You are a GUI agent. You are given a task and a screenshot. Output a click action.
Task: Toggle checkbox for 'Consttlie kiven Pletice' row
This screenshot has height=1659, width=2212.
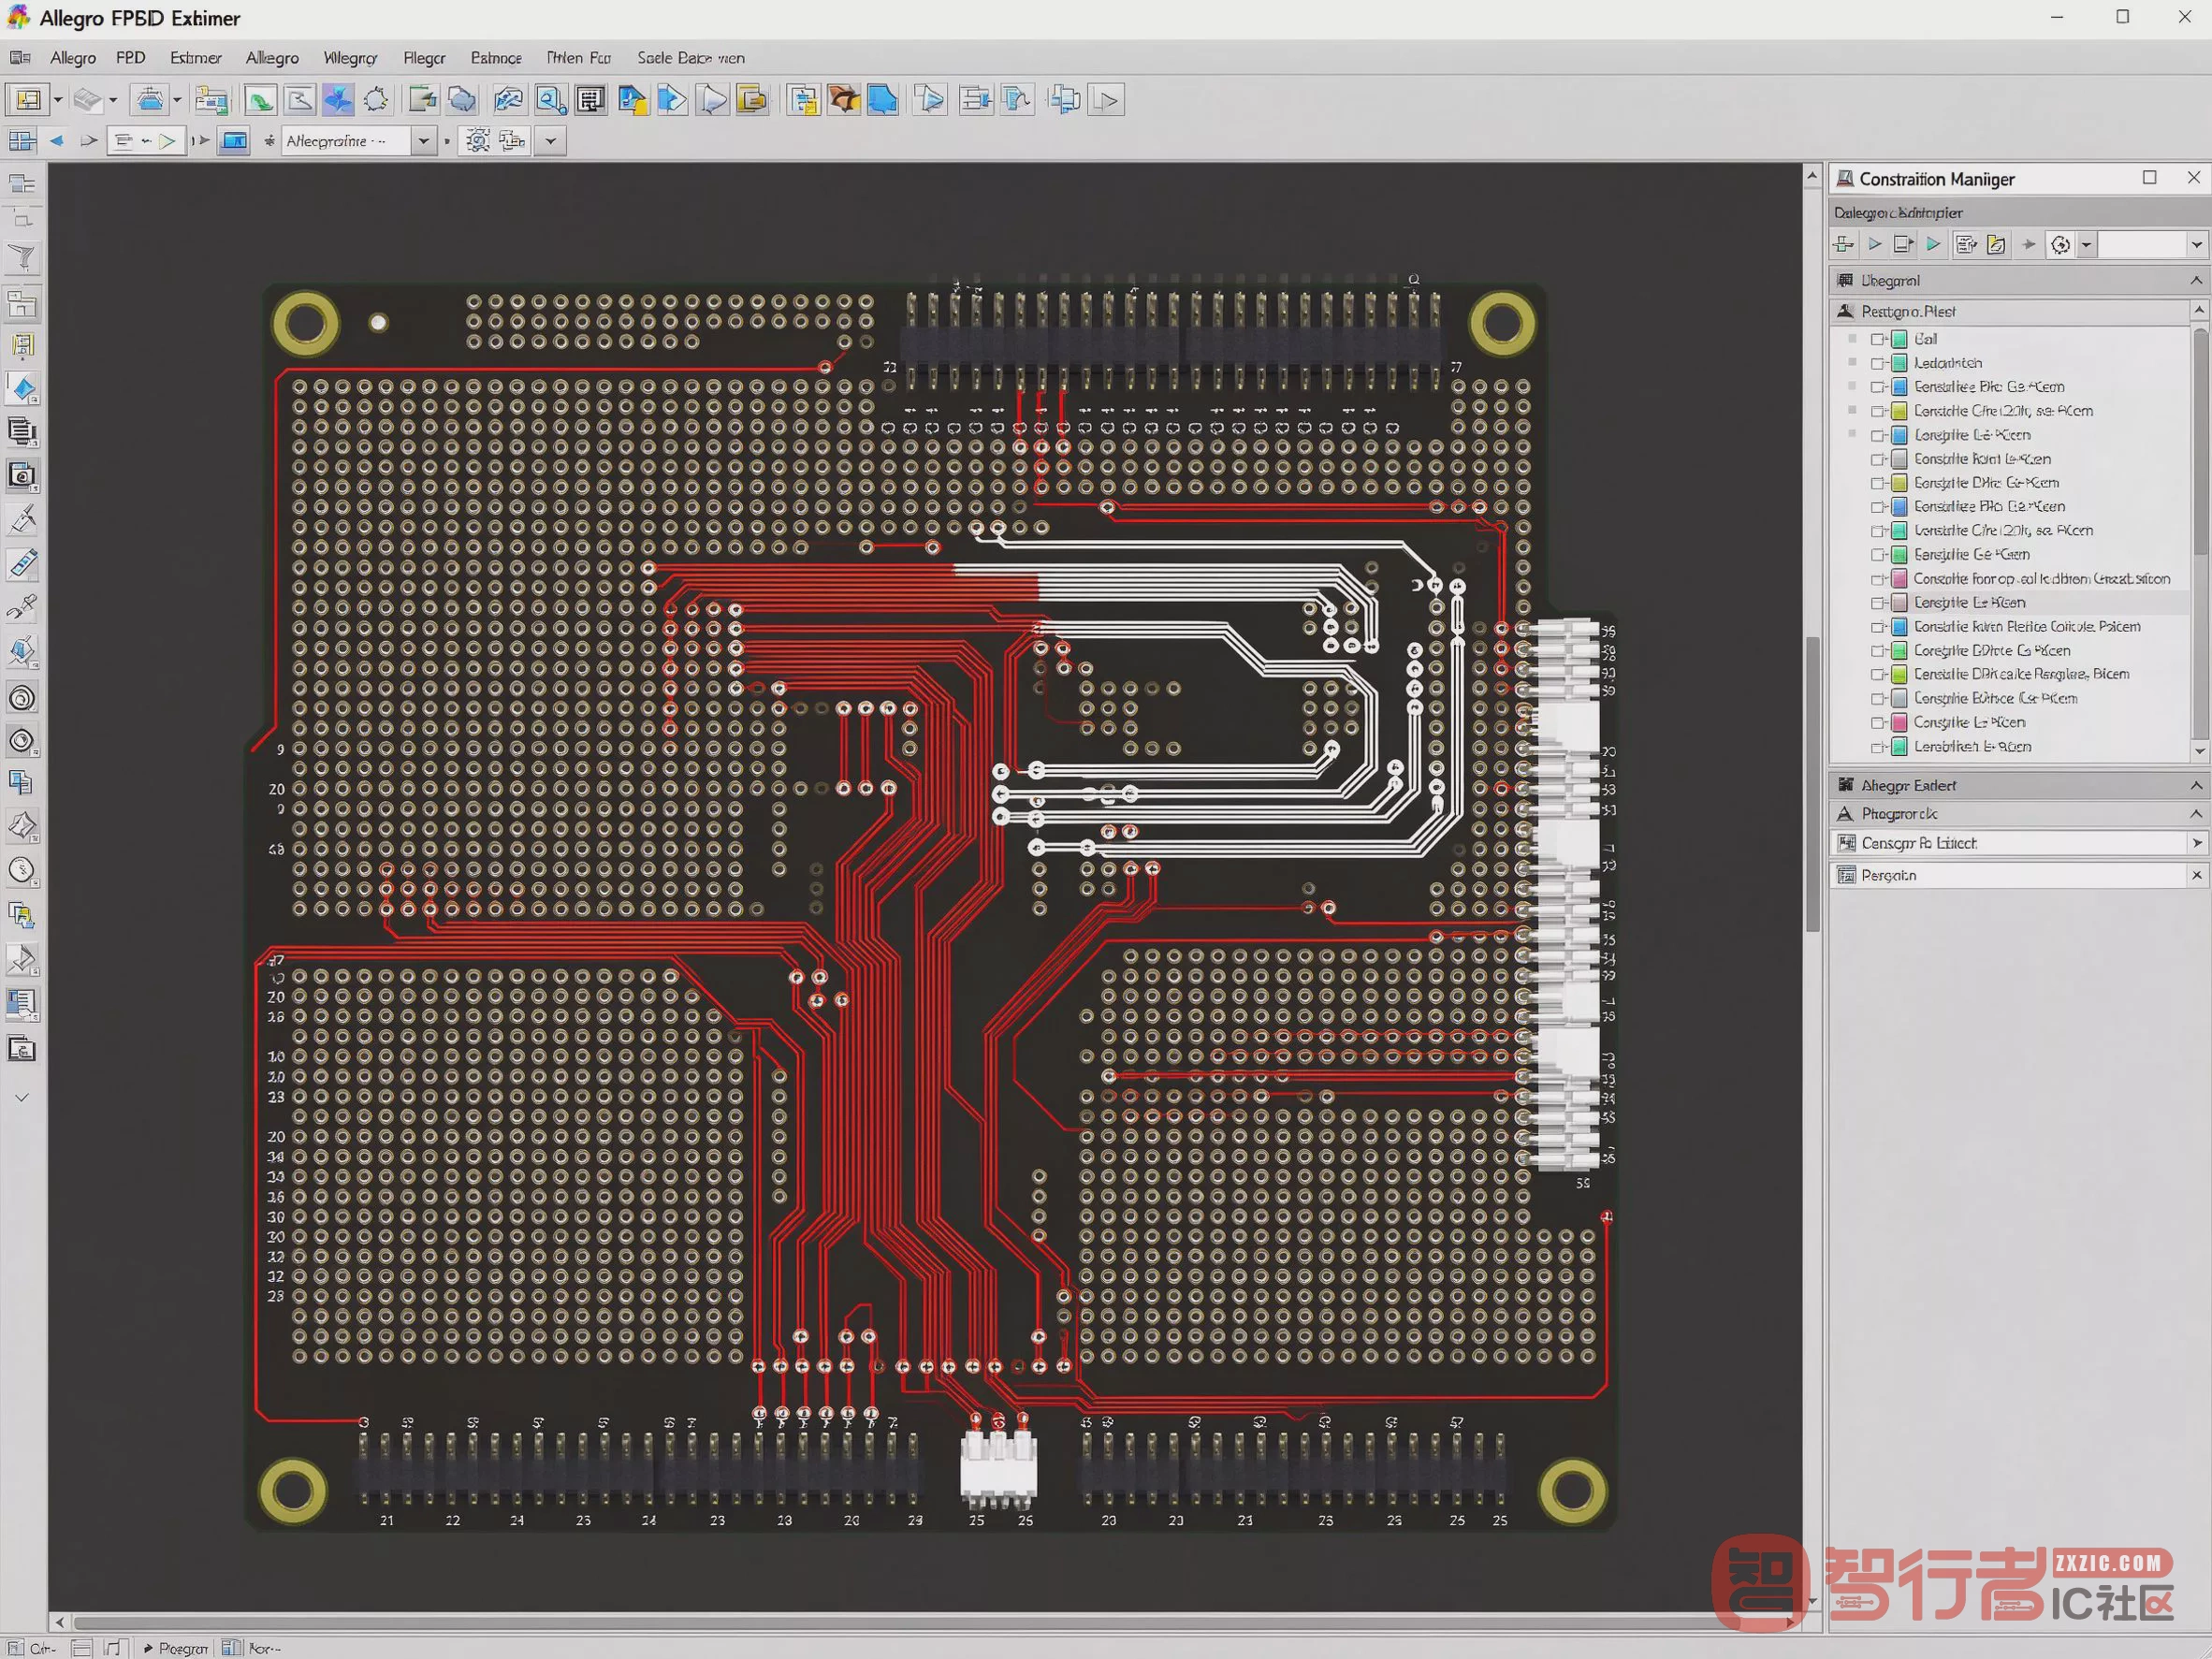1877,627
